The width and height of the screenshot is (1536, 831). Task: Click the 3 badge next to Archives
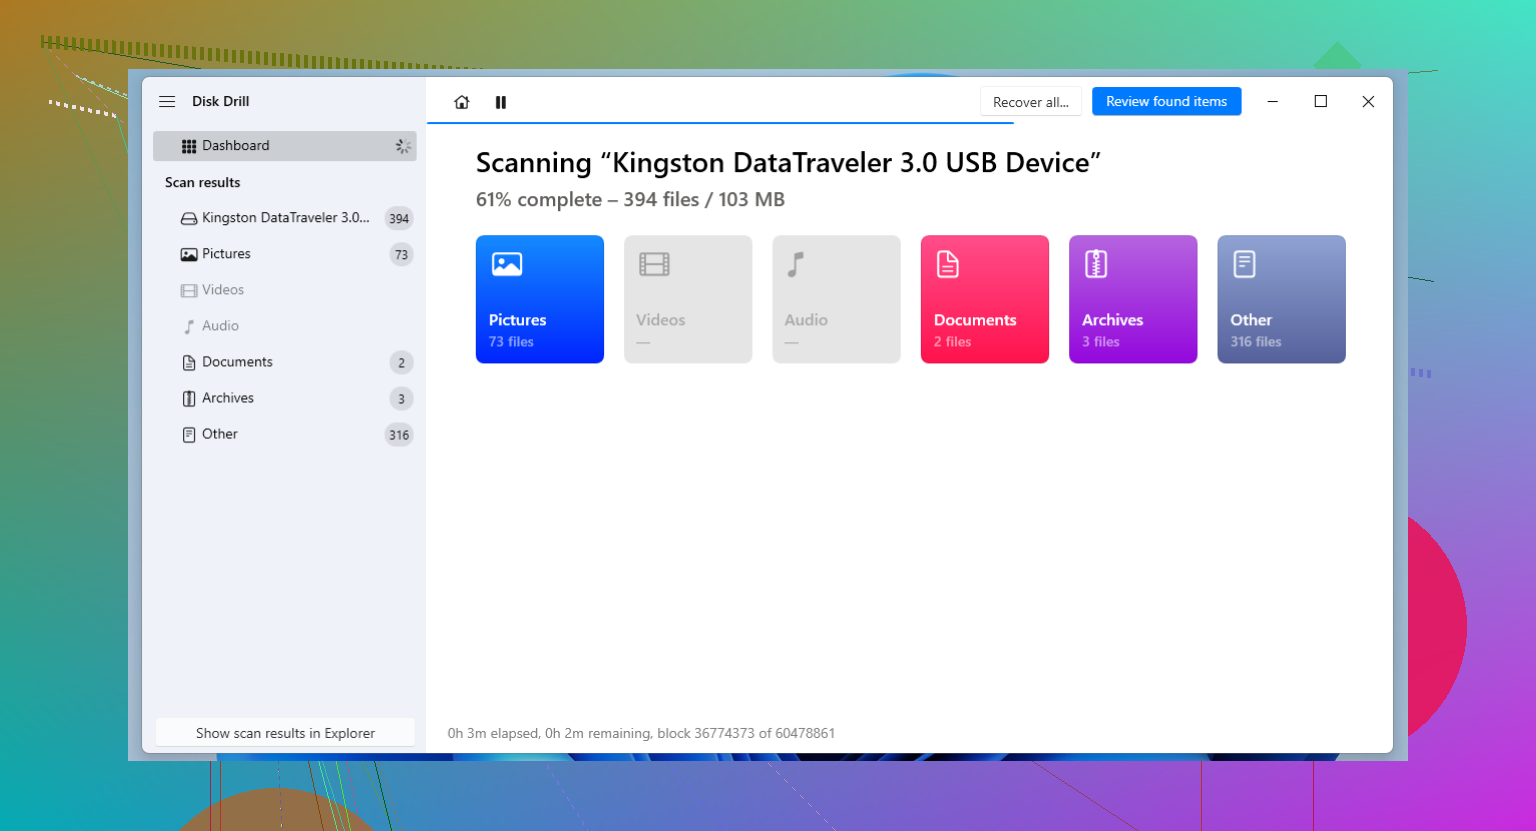click(401, 398)
